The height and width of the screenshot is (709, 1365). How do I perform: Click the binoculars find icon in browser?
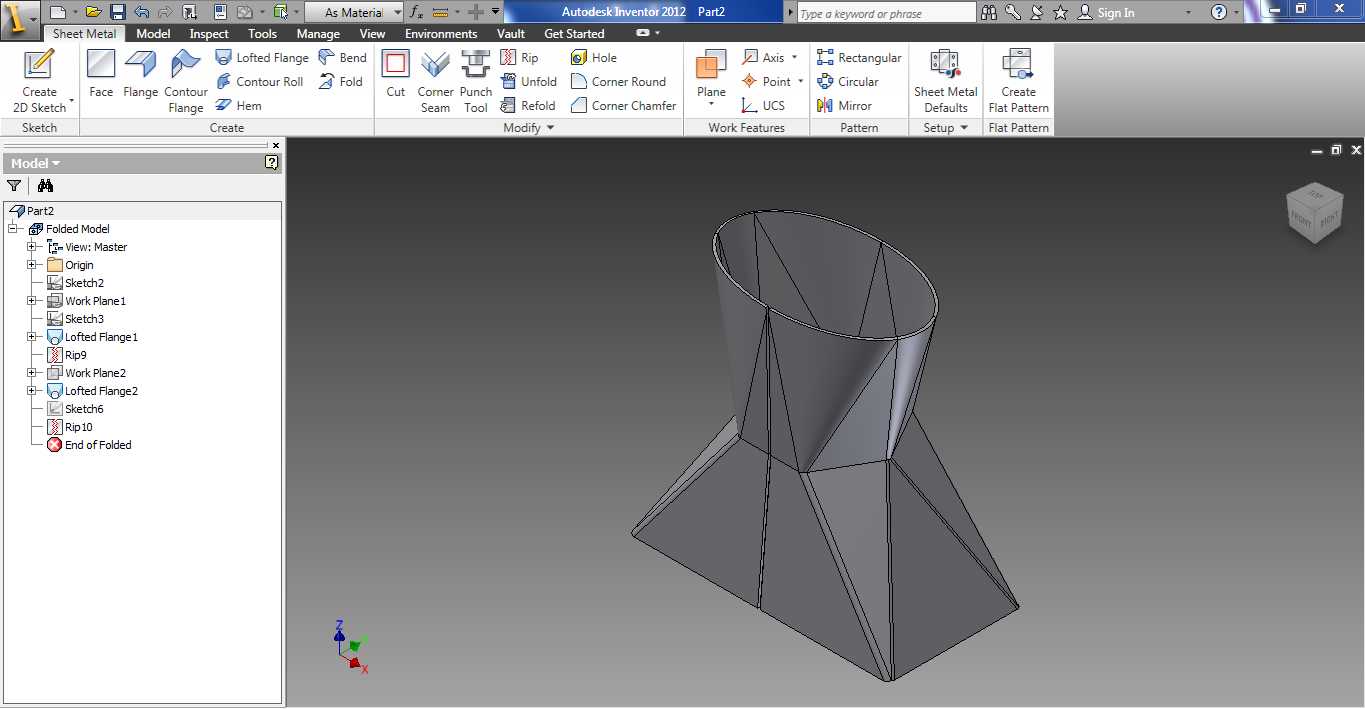click(x=45, y=185)
